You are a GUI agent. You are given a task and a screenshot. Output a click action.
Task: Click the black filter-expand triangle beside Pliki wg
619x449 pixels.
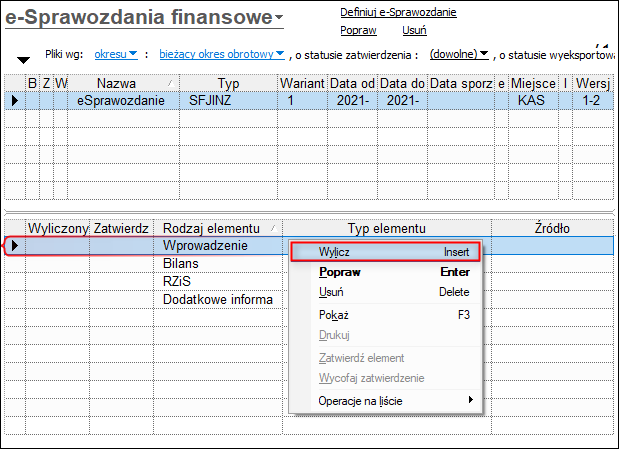(x=23, y=60)
